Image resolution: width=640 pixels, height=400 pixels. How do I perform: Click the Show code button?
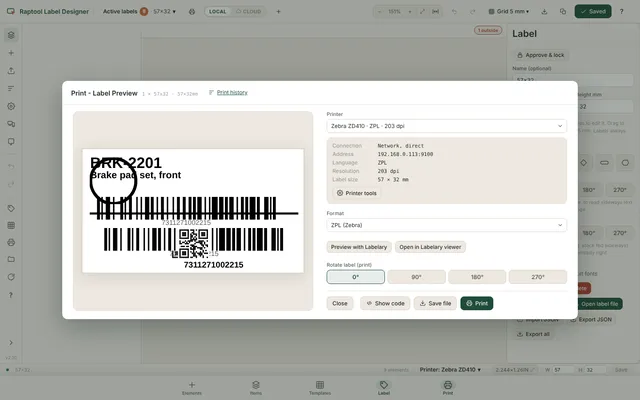pos(385,304)
